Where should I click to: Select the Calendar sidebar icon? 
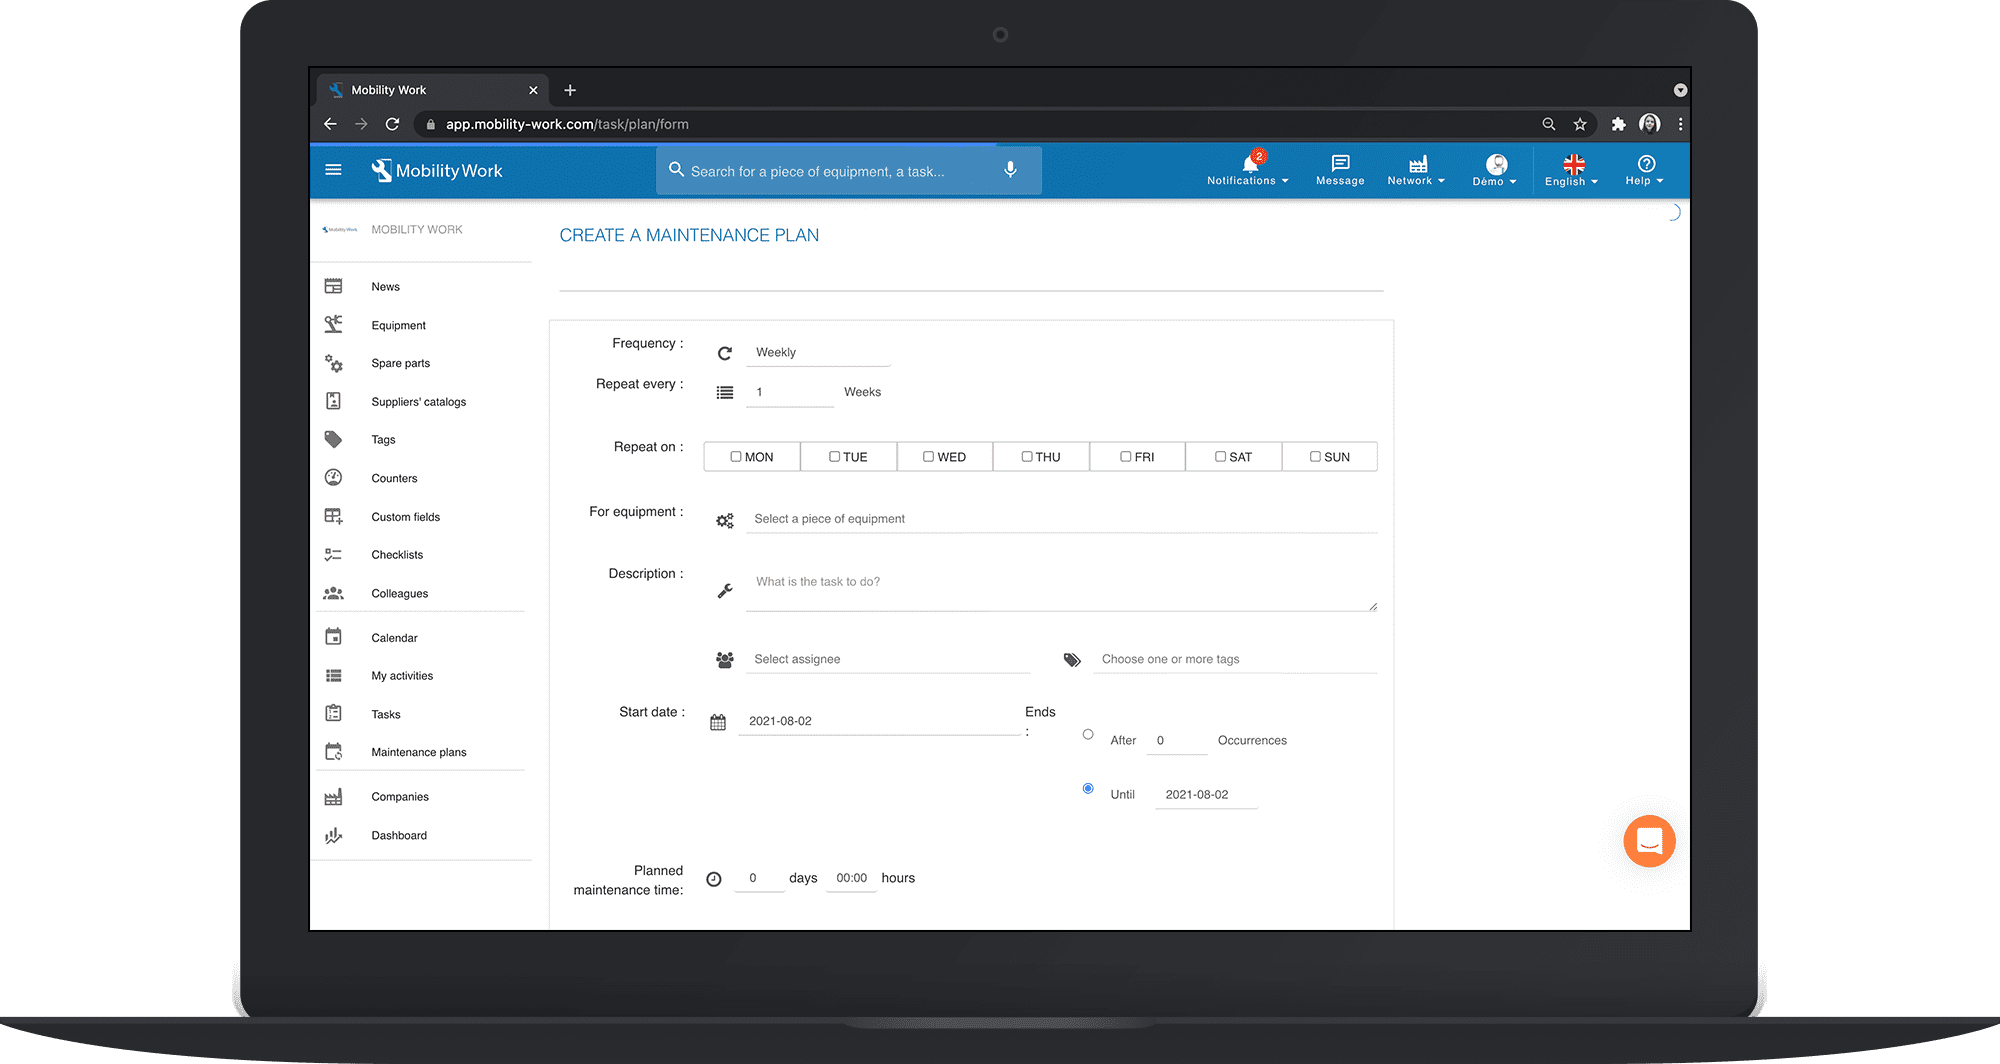pyautogui.click(x=334, y=637)
